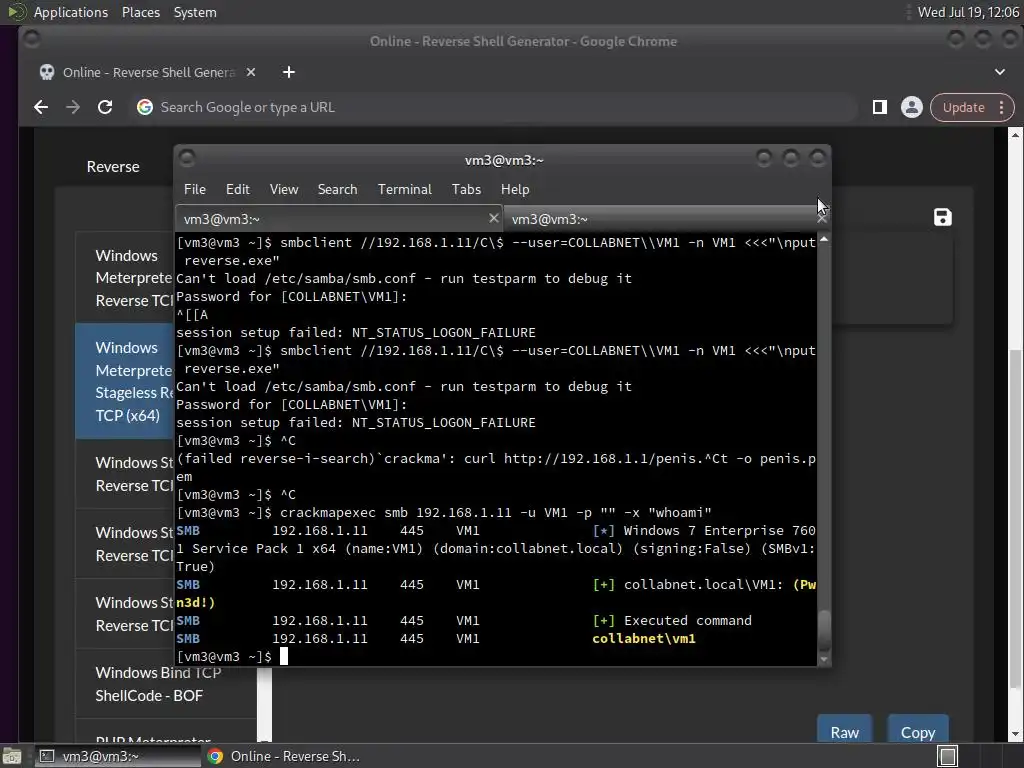
Task: Open the System menu in top panel
Action: coord(195,12)
